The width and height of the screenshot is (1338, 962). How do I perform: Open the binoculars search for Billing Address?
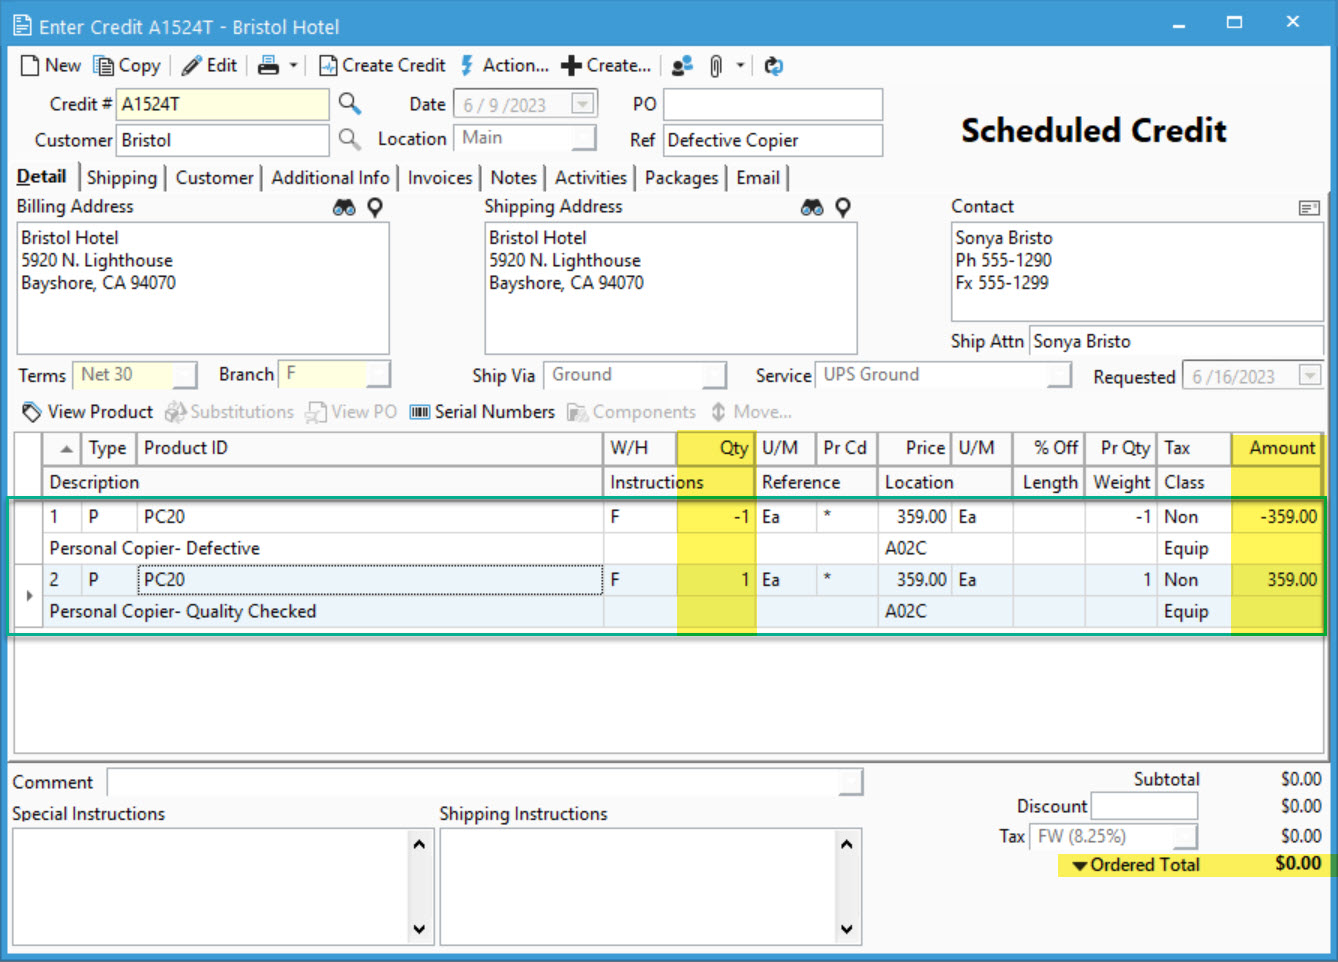(344, 207)
